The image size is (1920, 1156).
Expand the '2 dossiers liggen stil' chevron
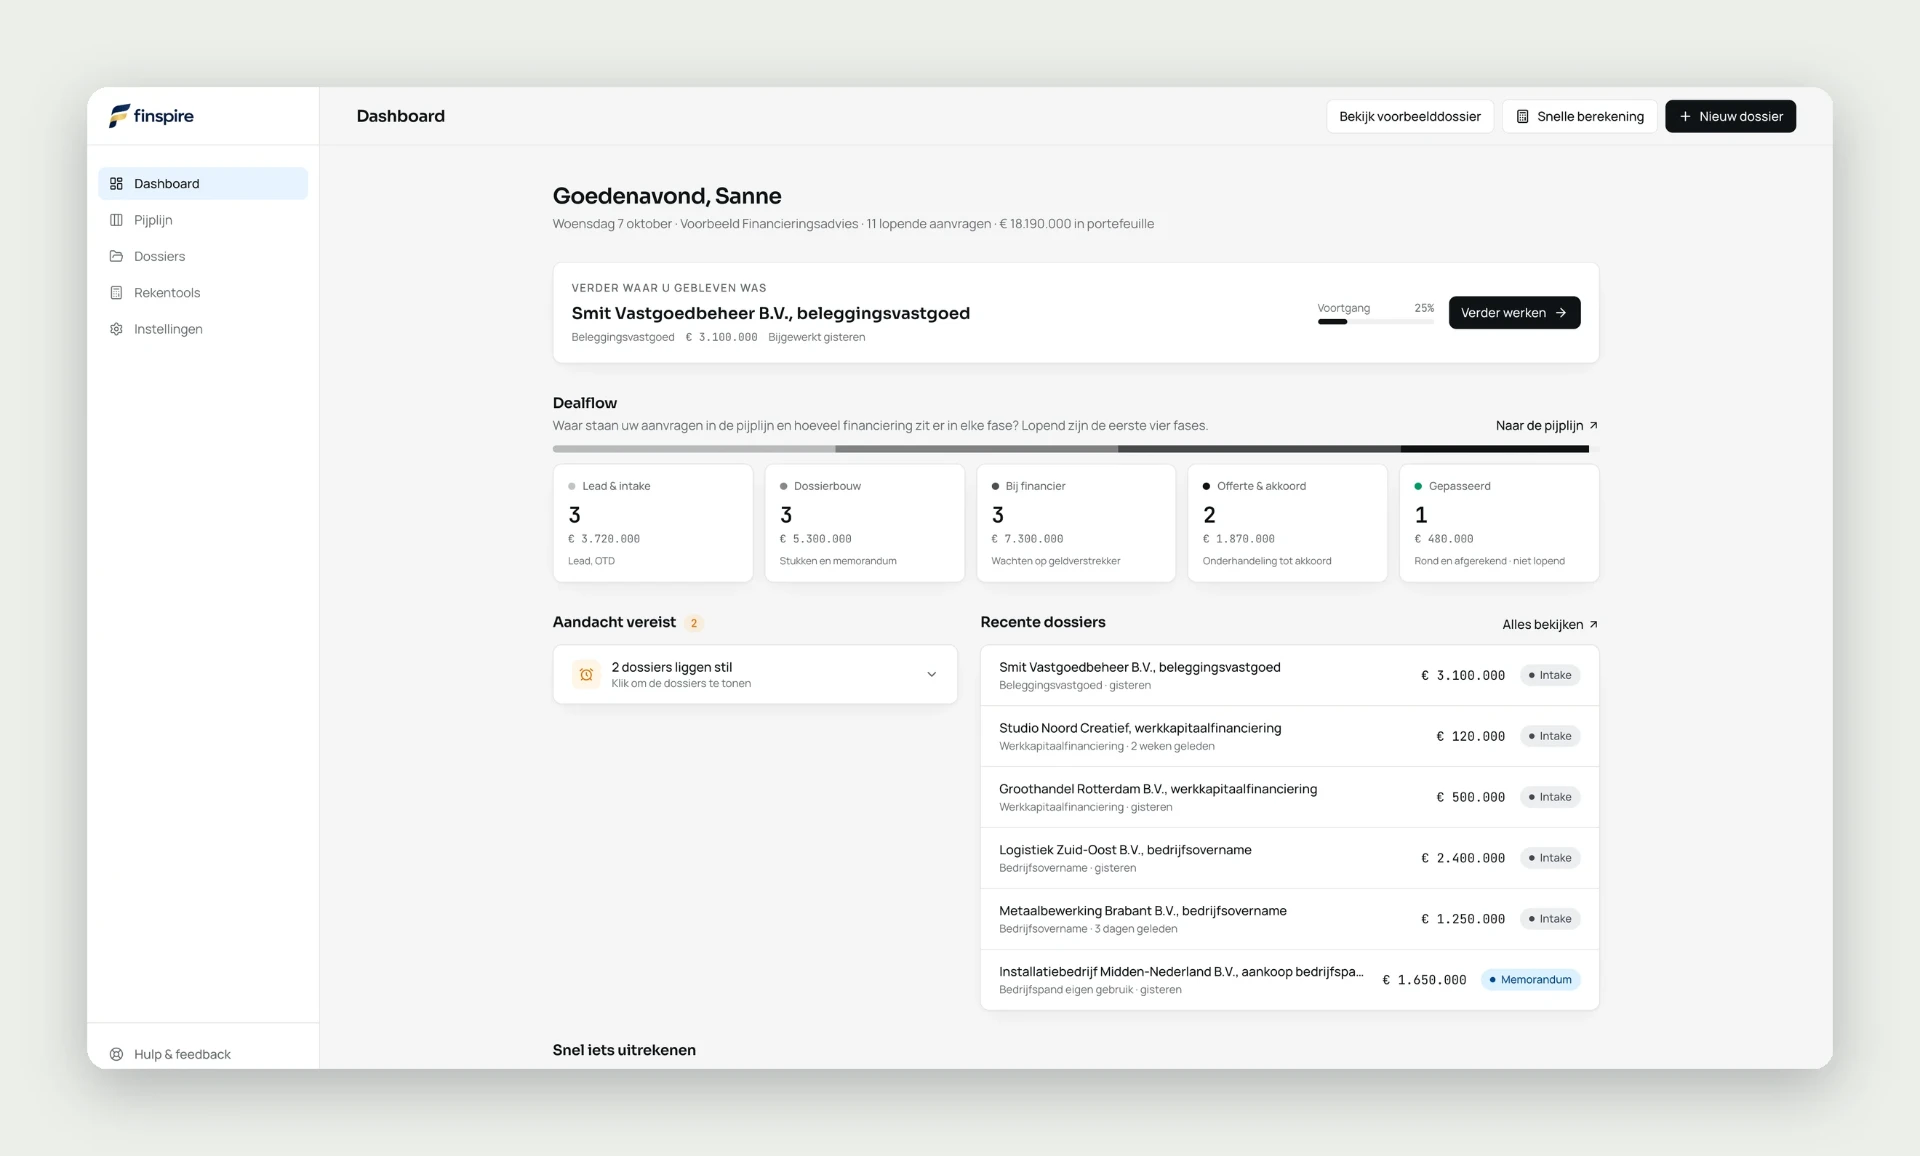pyautogui.click(x=931, y=675)
